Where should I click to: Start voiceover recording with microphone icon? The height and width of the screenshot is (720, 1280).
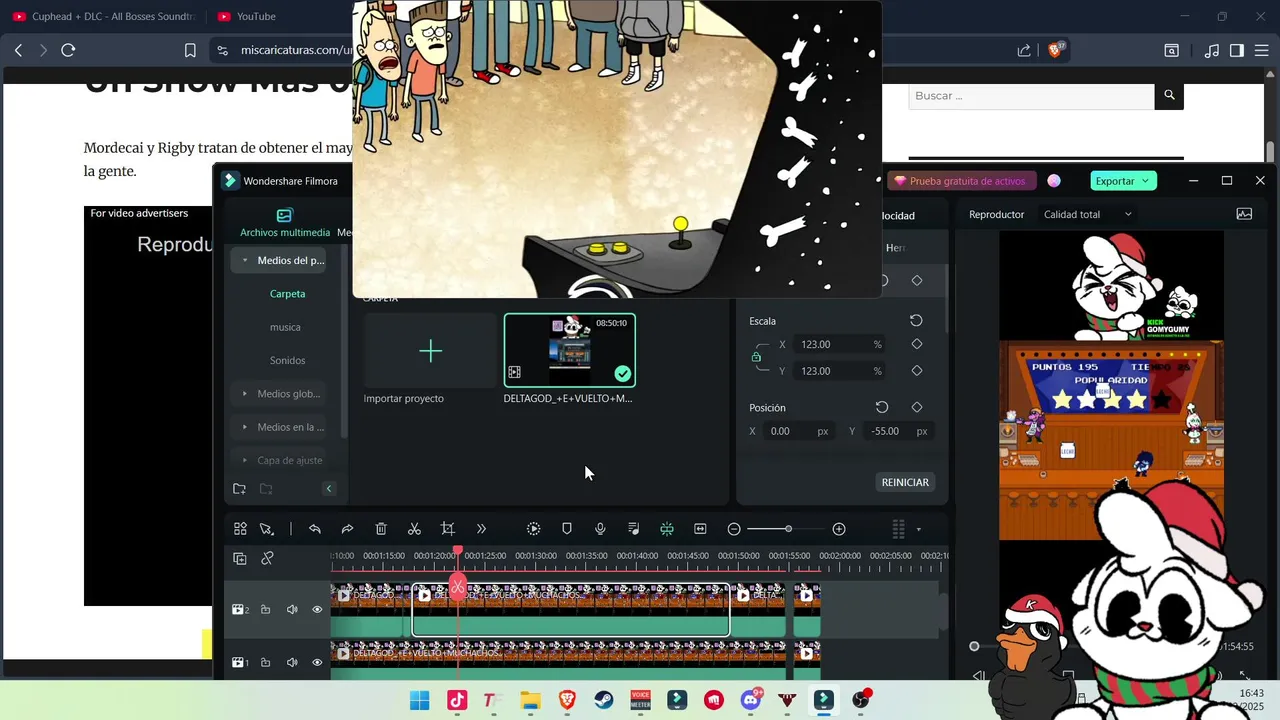(x=600, y=529)
